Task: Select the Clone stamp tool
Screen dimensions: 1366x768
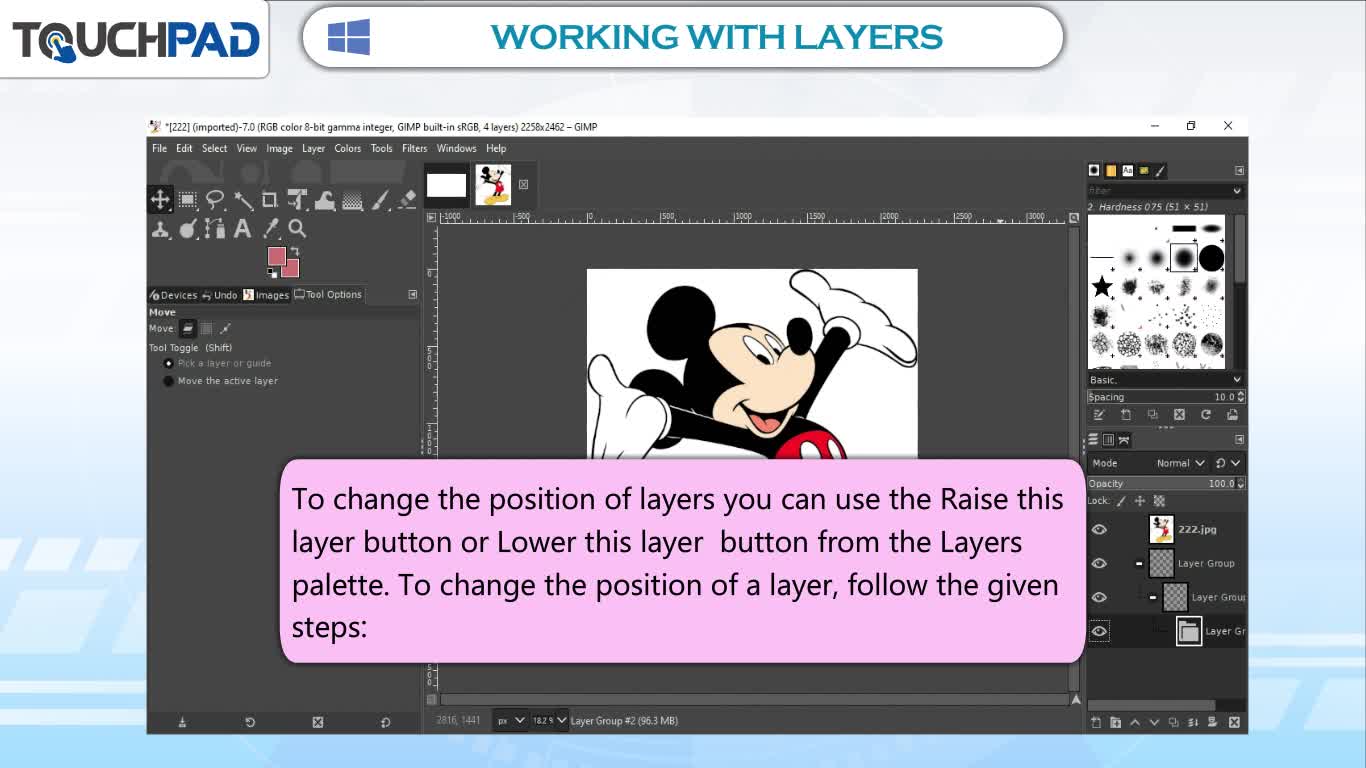Action: tap(160, 229)
